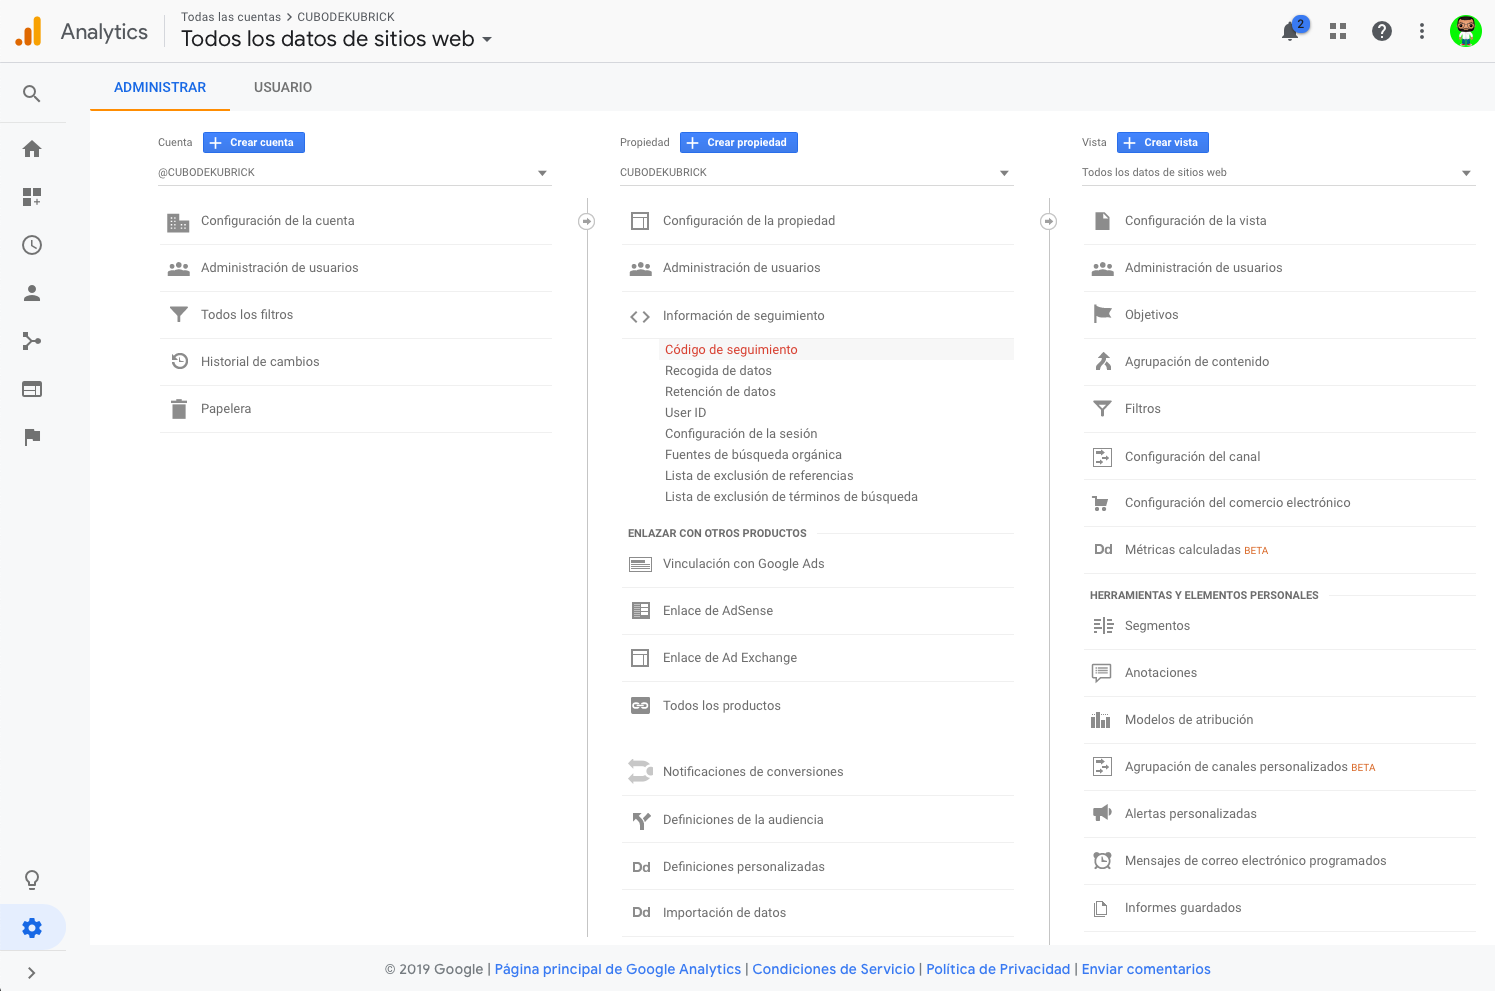This screenshot has height=991, width=1495.
Task: Open Behavior window icon in sidebar
Action: [32, 389]
